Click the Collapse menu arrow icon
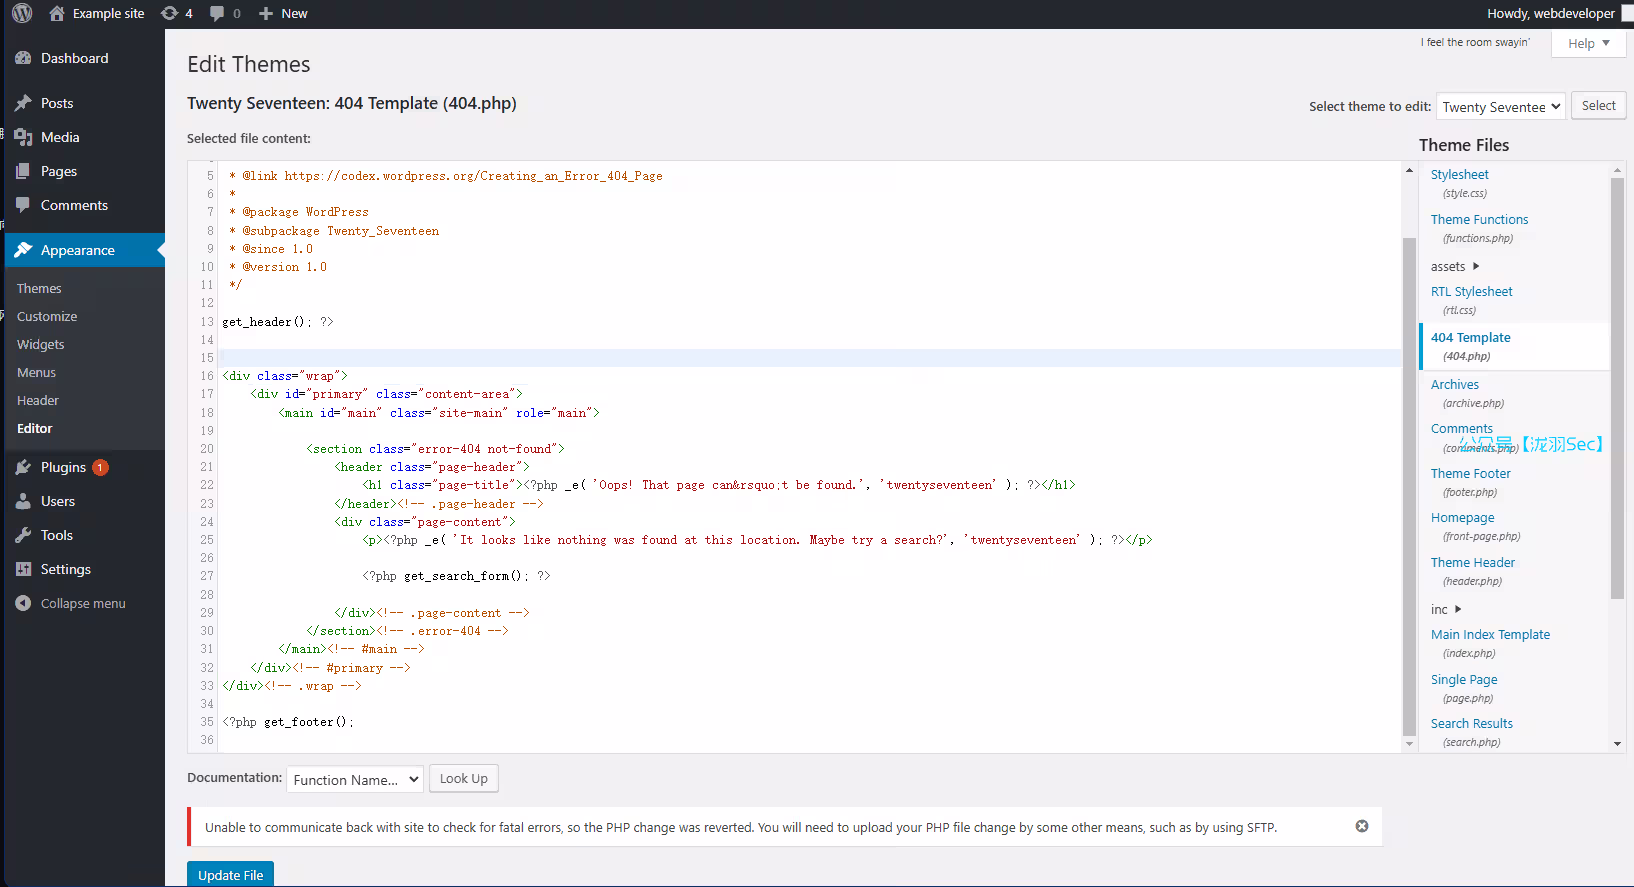Viewport: 1634px width, 887px height. coord(23,603)
